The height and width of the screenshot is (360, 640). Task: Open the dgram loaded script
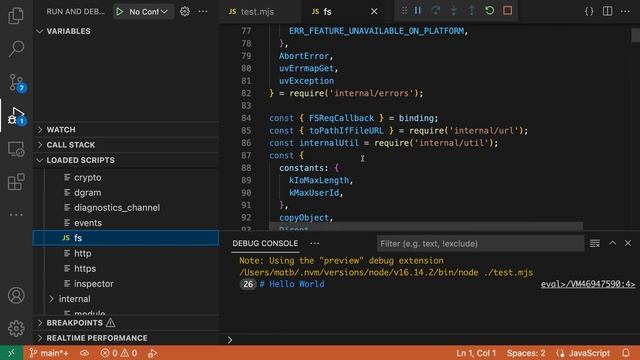tap(126, 193)
